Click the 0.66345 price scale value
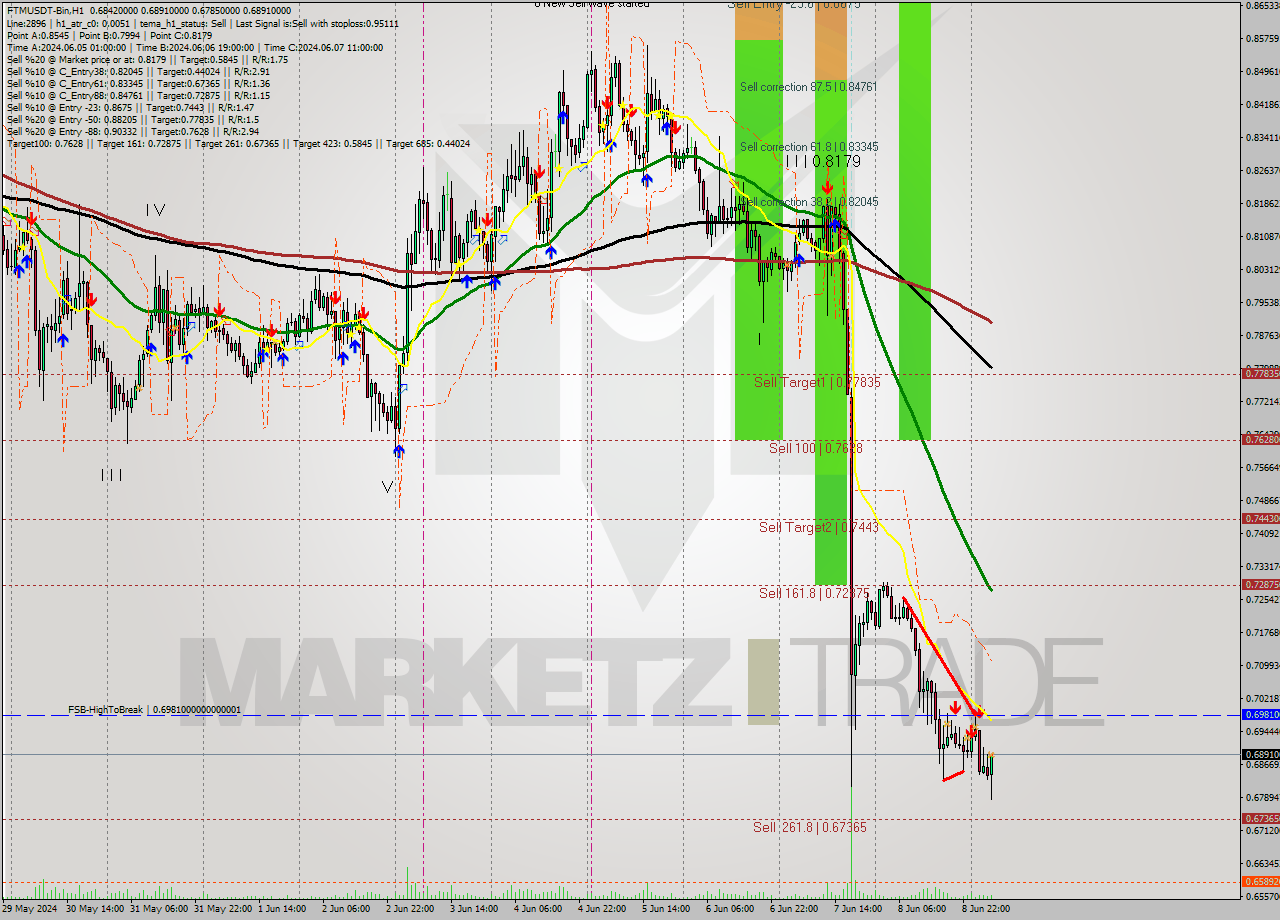The image size is (1280, 920). click(x=1262, y=863)
